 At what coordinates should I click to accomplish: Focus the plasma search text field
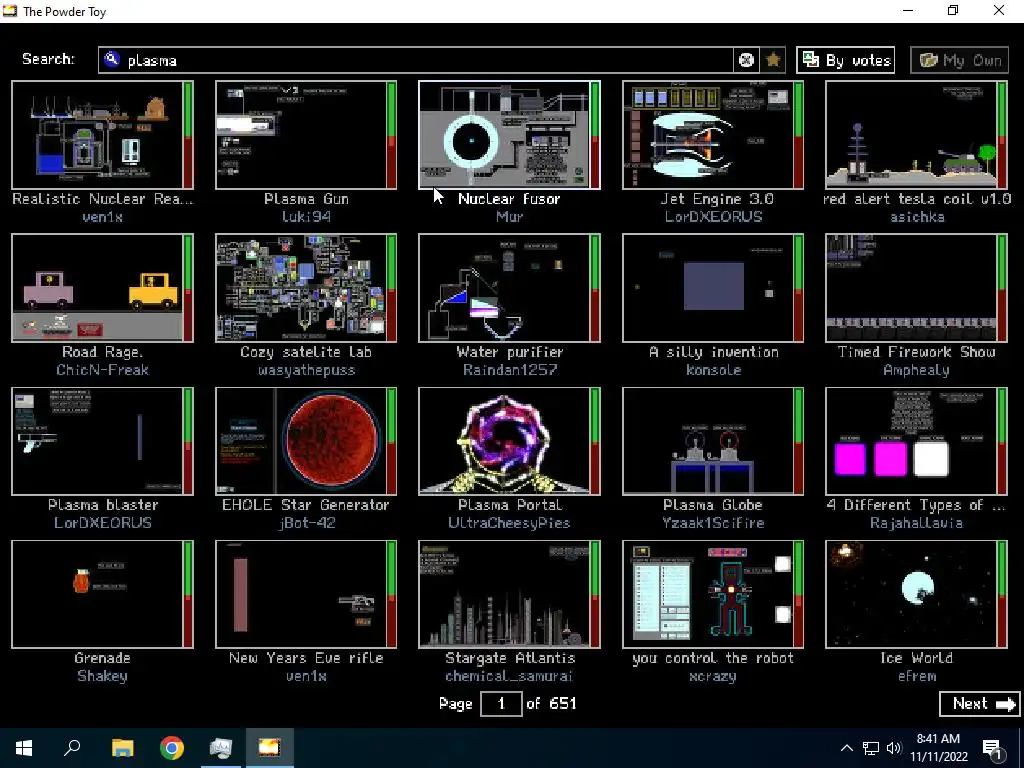pos(418,60)
